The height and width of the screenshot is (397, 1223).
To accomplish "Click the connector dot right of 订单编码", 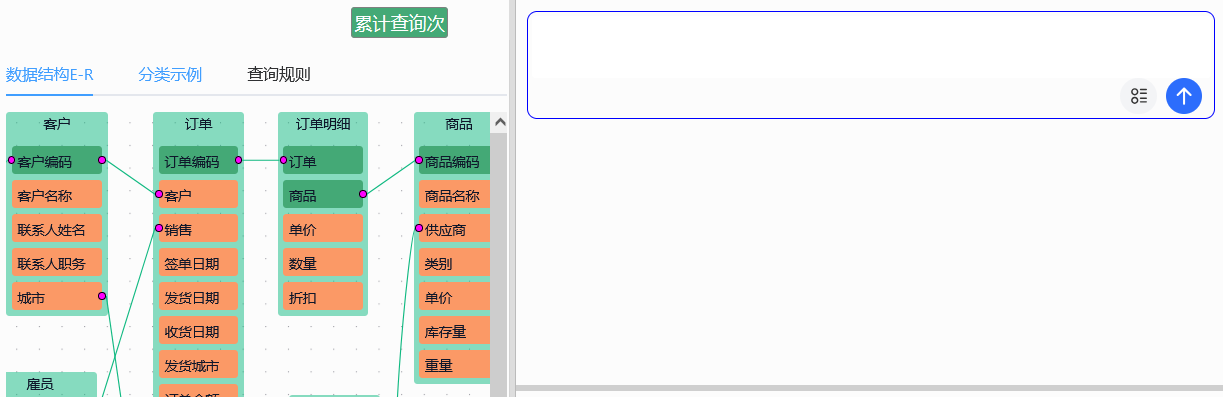I will 238,160.
